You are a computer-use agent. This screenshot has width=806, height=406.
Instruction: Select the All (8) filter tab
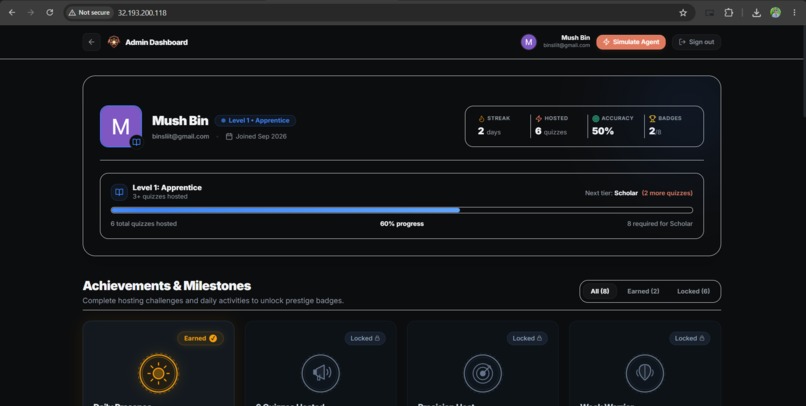(x=599, y=291)
